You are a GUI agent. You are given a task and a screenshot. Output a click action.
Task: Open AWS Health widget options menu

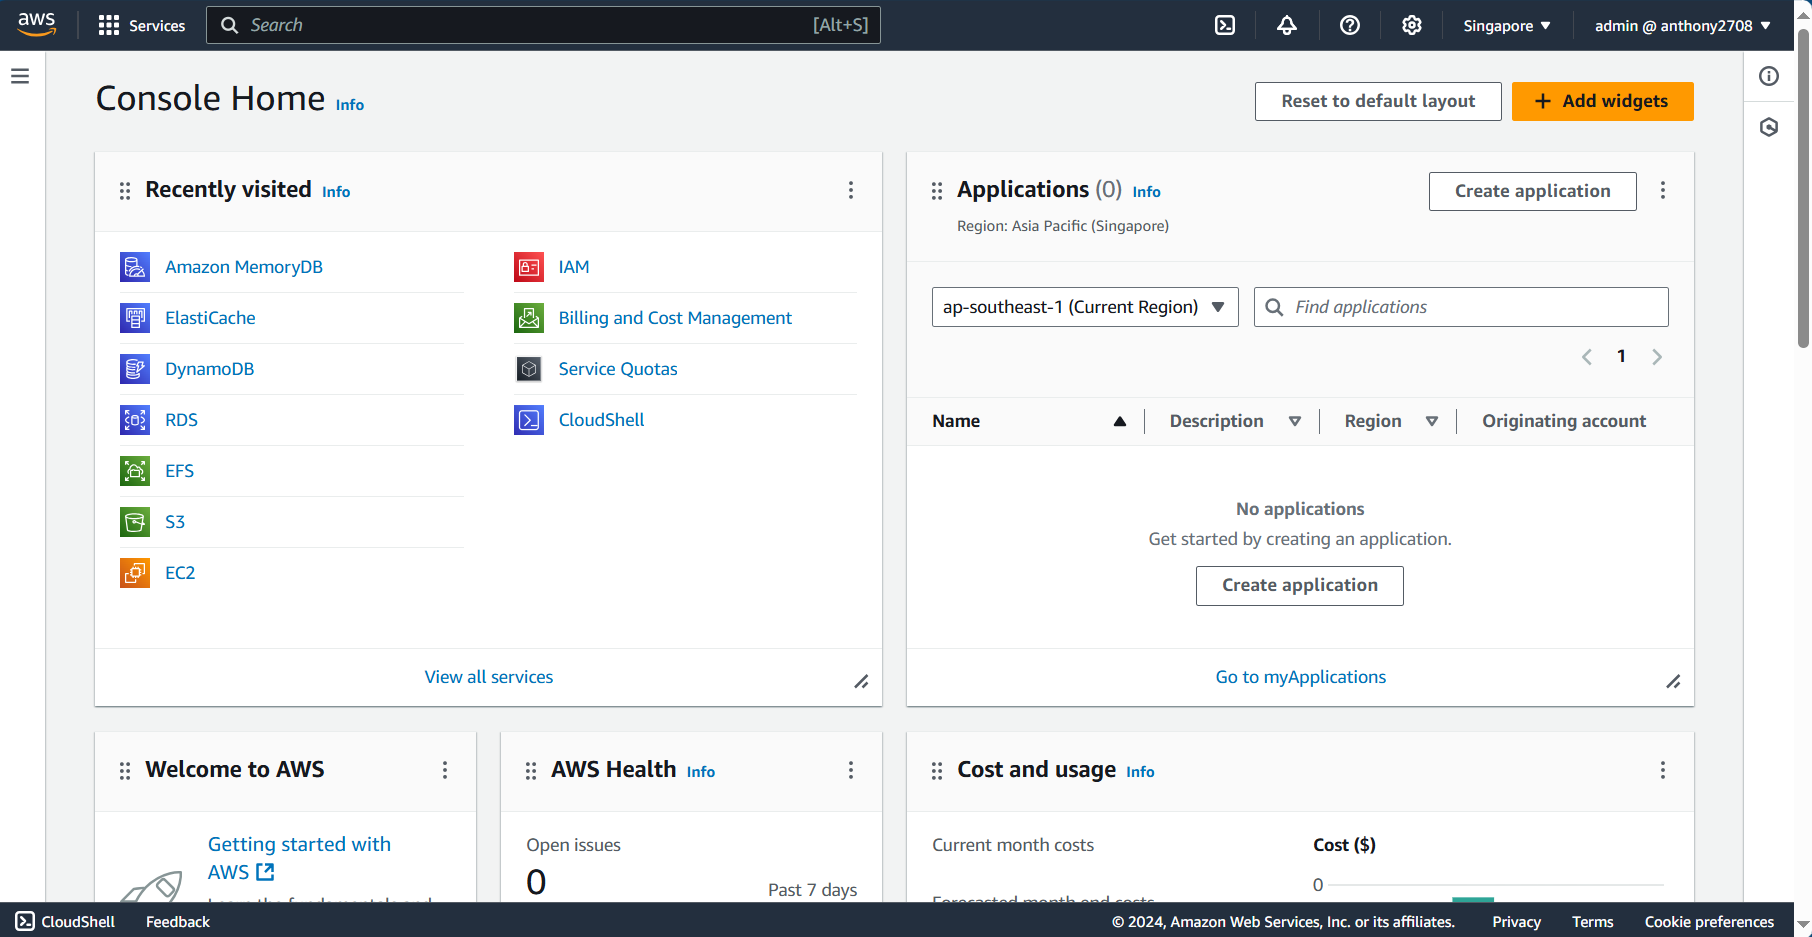click(x=851, y=770)
